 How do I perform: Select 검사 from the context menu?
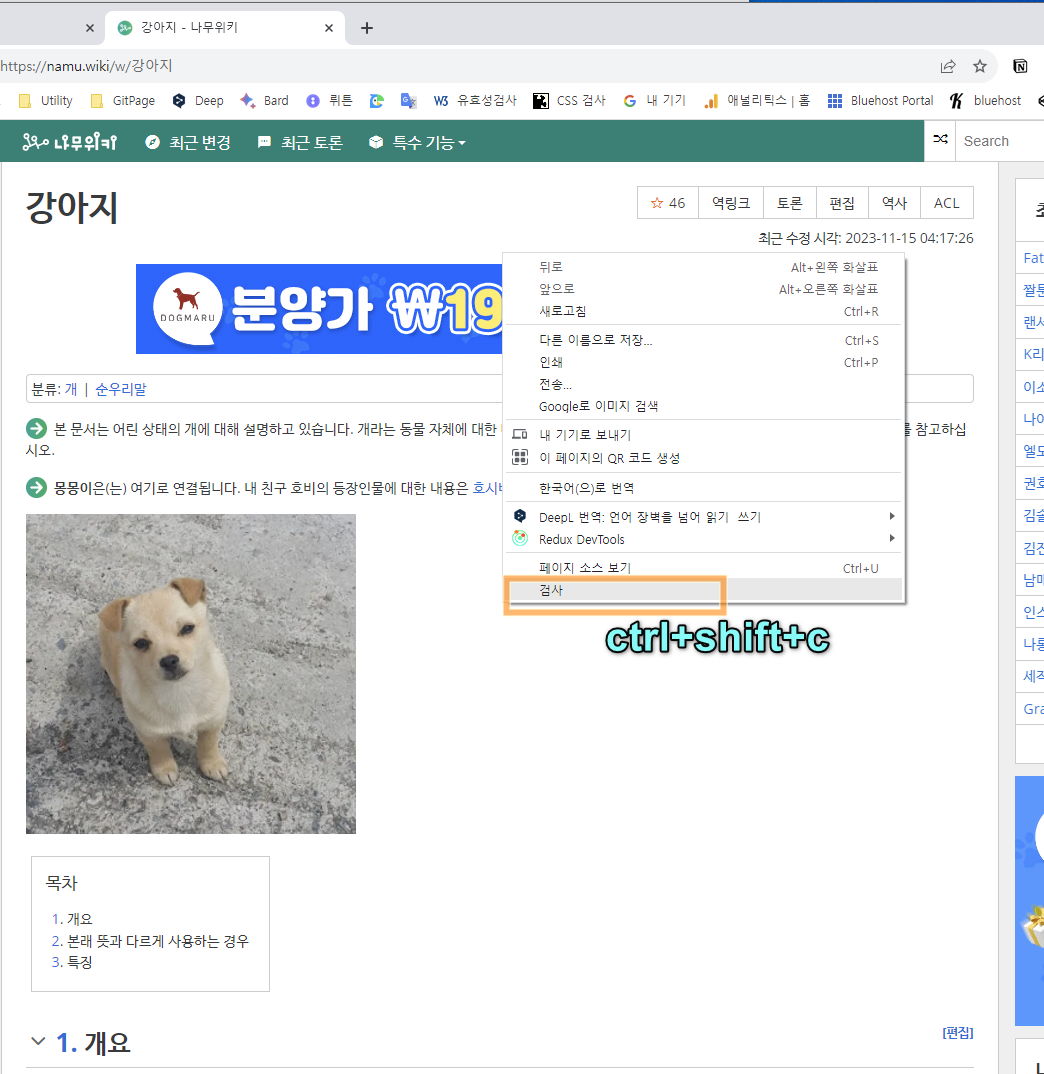551,590
